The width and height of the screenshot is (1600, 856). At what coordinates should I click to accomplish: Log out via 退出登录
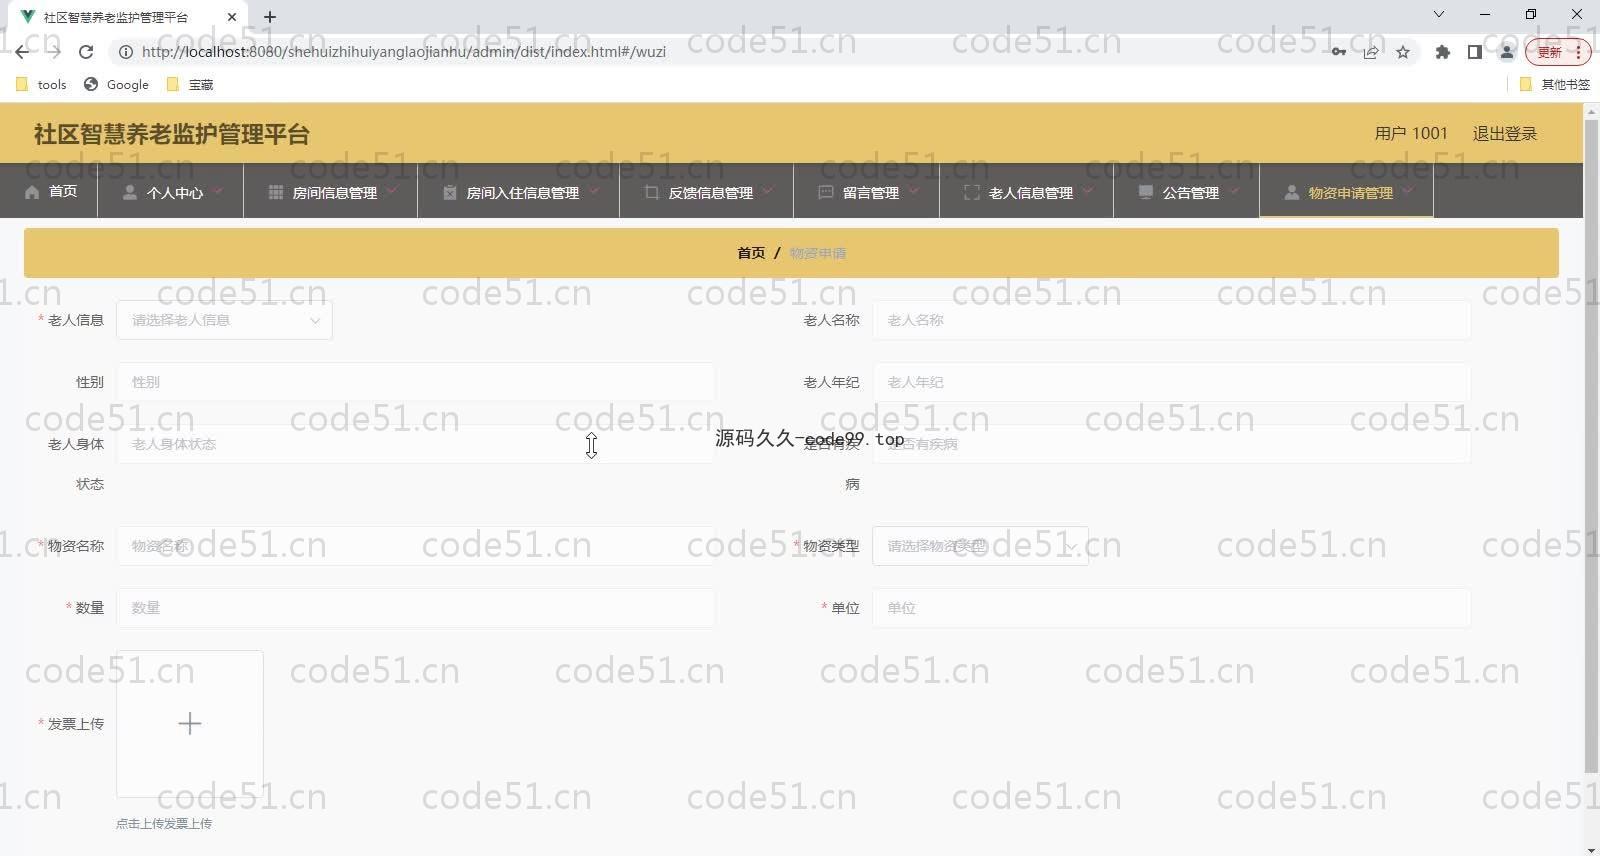[1504, 133]
